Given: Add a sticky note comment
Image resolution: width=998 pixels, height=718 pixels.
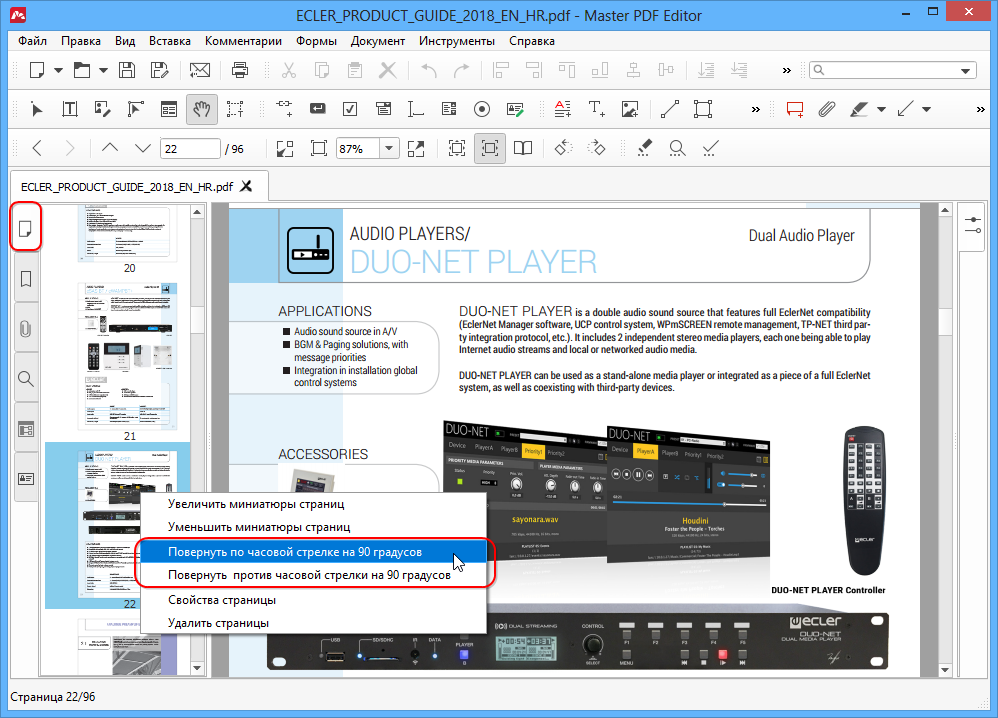Looking at the screenshot, I should pos(794,109).
